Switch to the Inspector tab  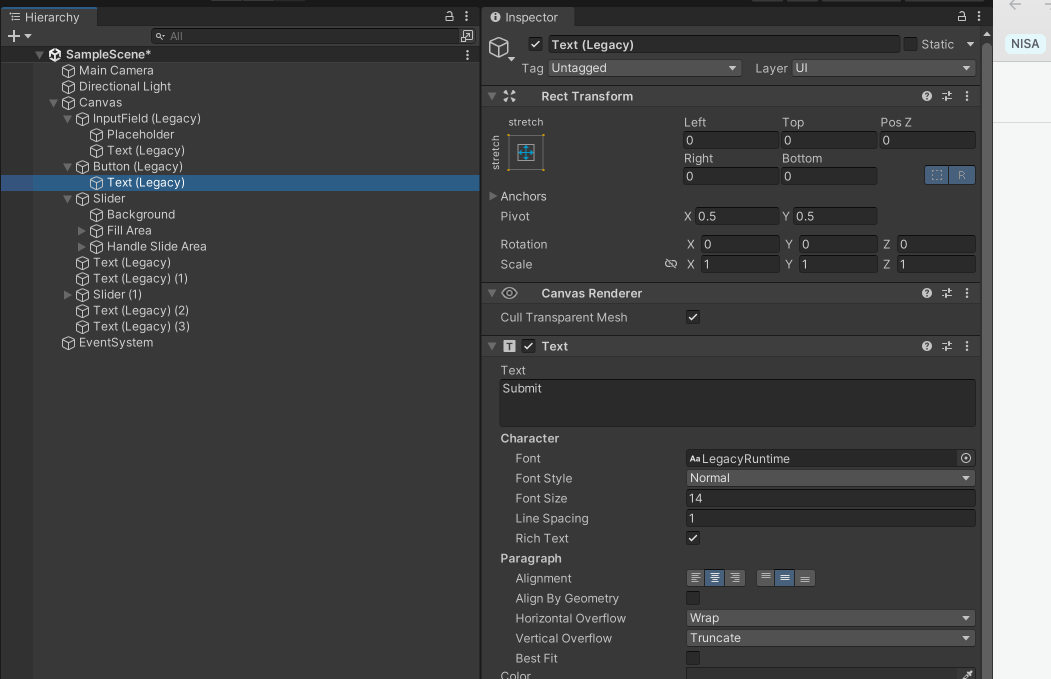(527, 17)
